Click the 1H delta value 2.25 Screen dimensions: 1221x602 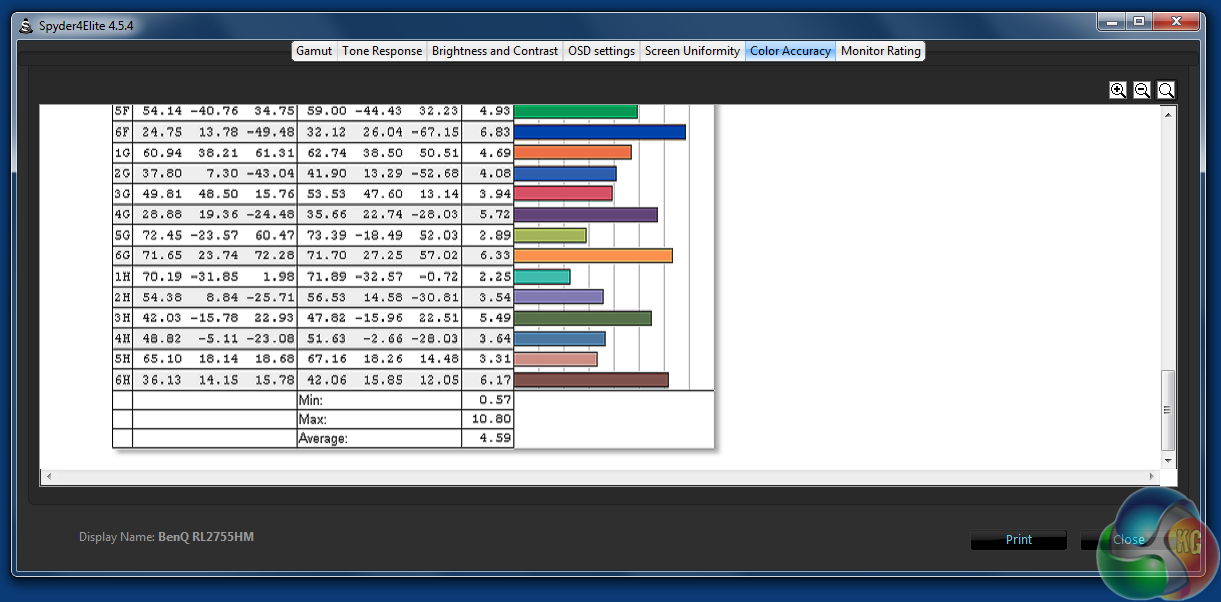pos(495,277)
